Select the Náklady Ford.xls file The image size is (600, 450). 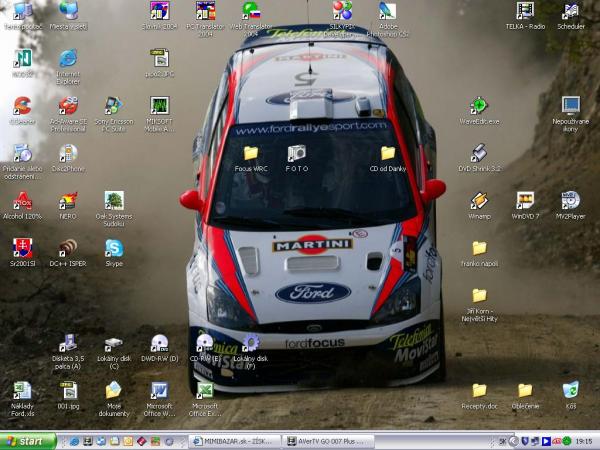(x=22, y=391)
